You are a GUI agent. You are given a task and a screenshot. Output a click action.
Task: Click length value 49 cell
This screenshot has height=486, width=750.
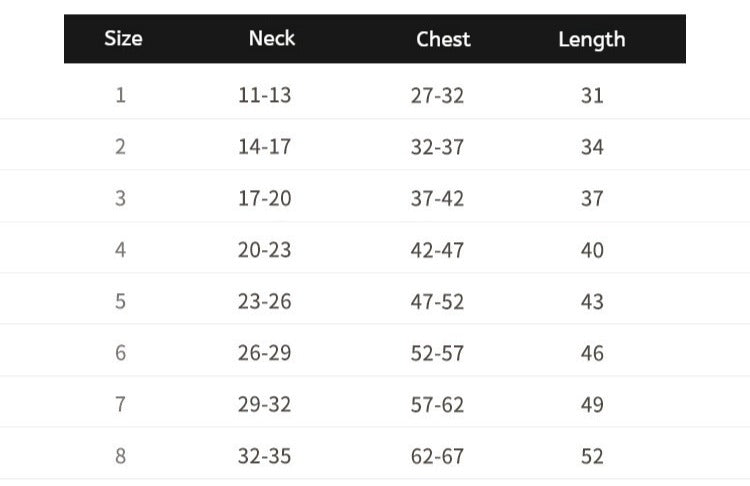click(592, 404)
